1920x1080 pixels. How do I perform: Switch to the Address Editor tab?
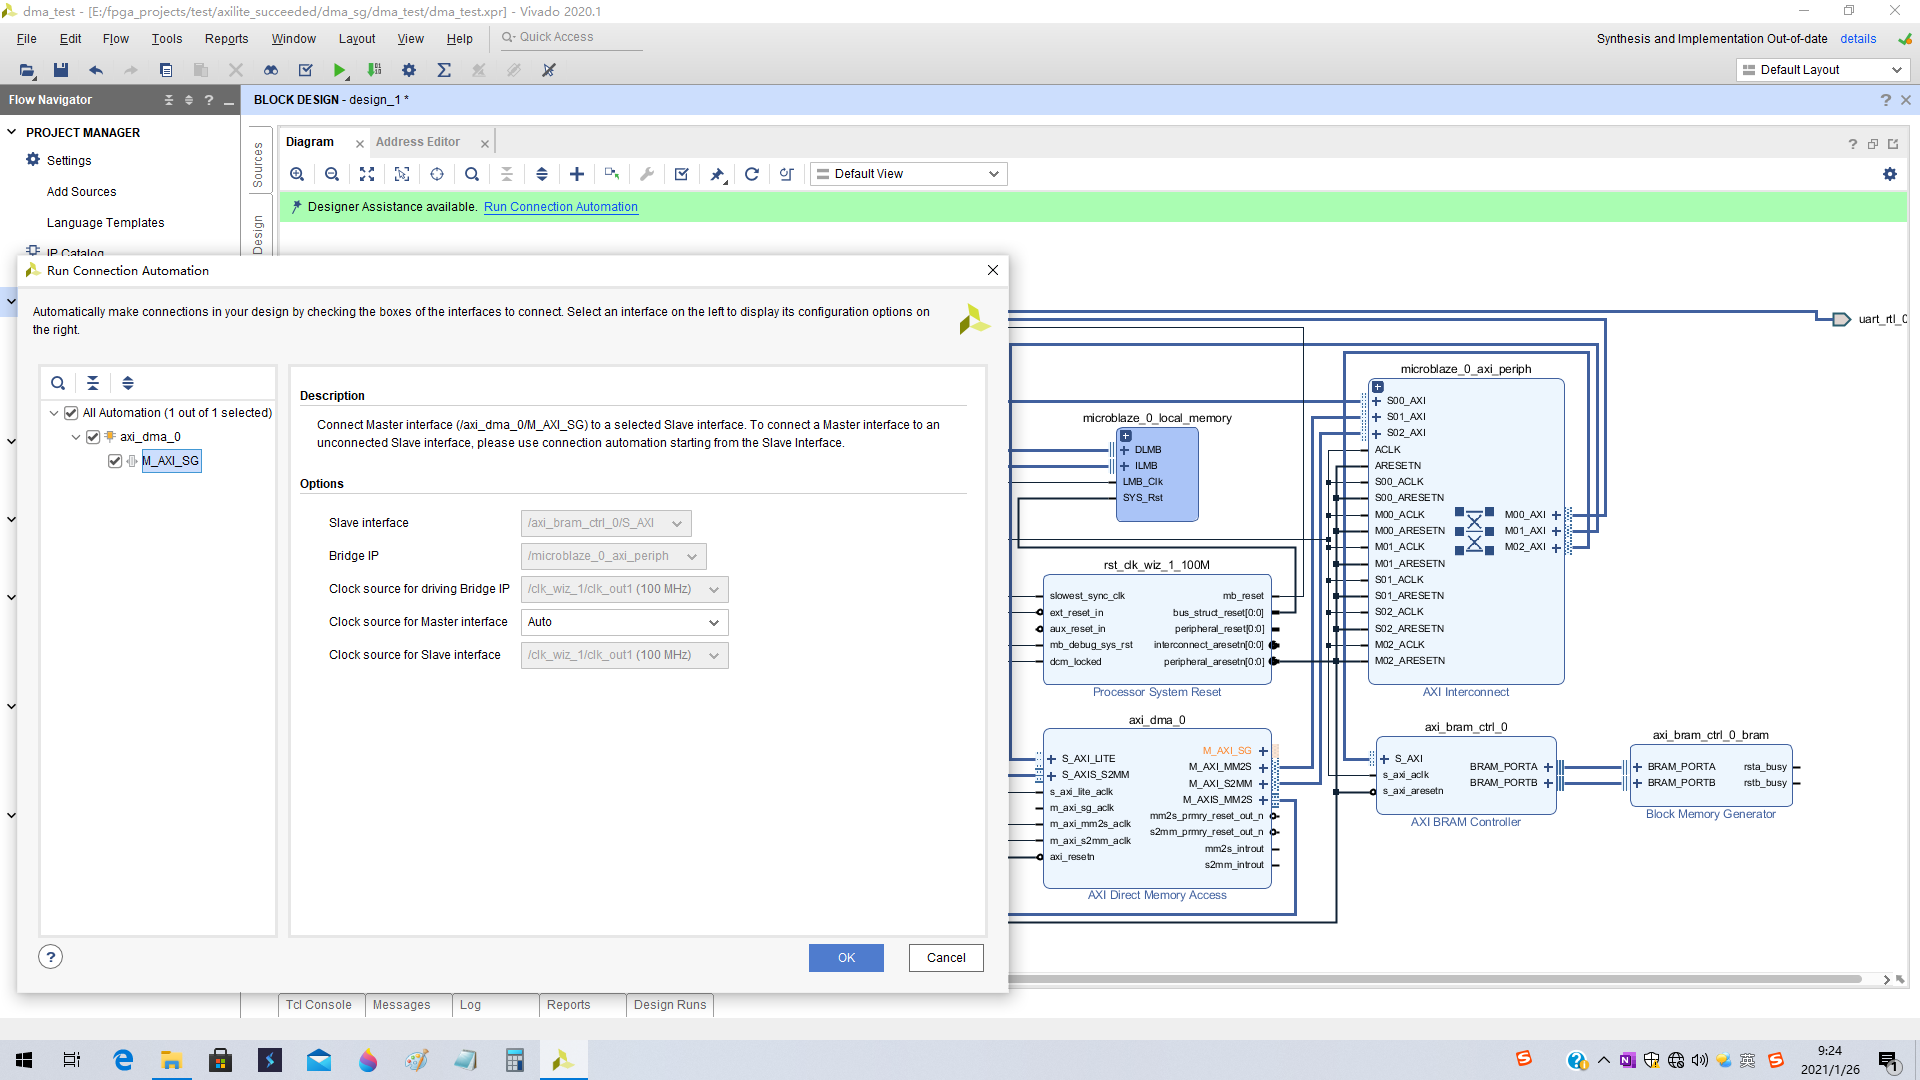click(x=418, y=141)
